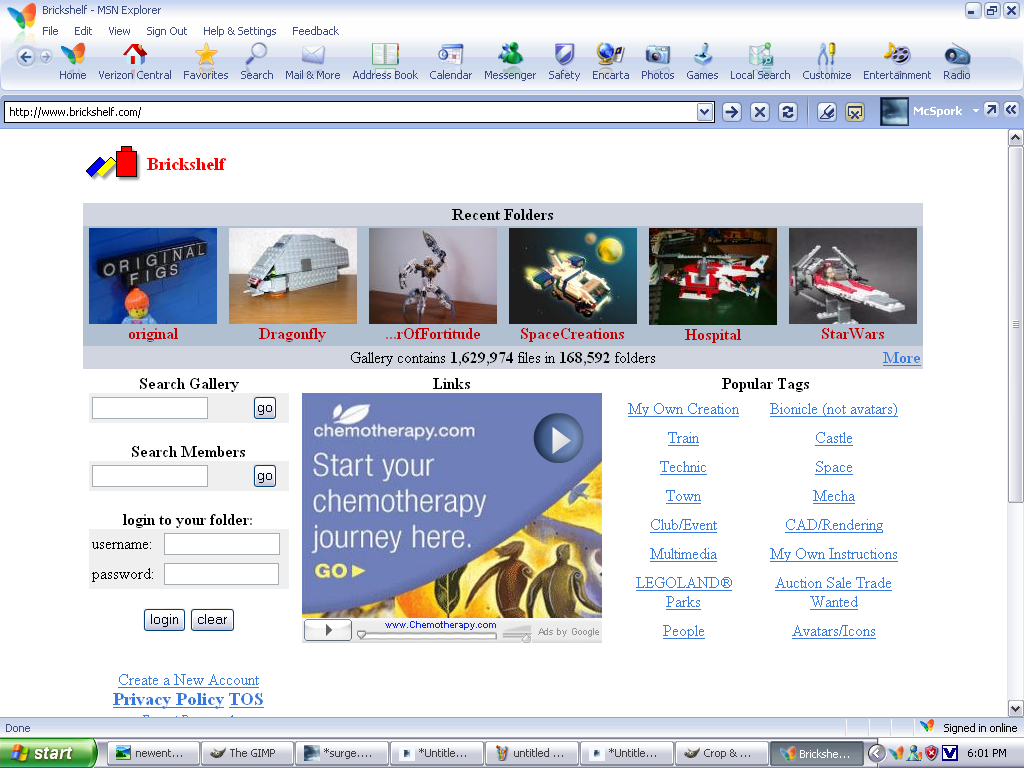Open the Castle tag link
This screenshot has width=1024, height=768.
point(833,438)
